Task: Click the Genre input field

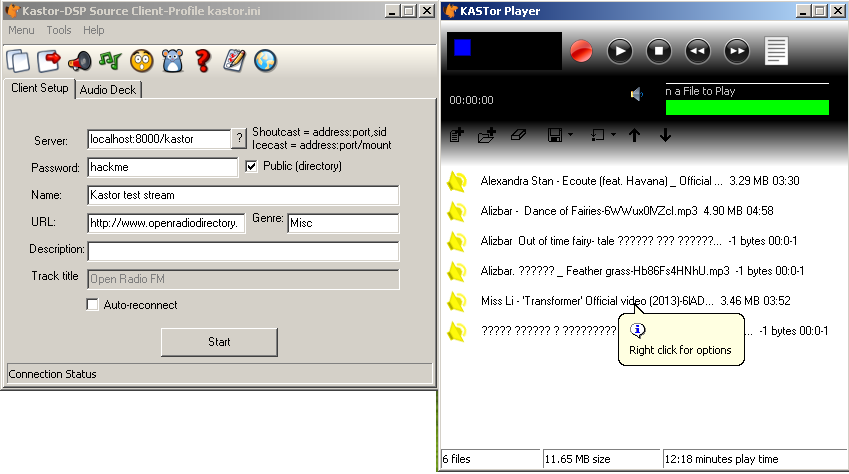Action: click(343, 223)
